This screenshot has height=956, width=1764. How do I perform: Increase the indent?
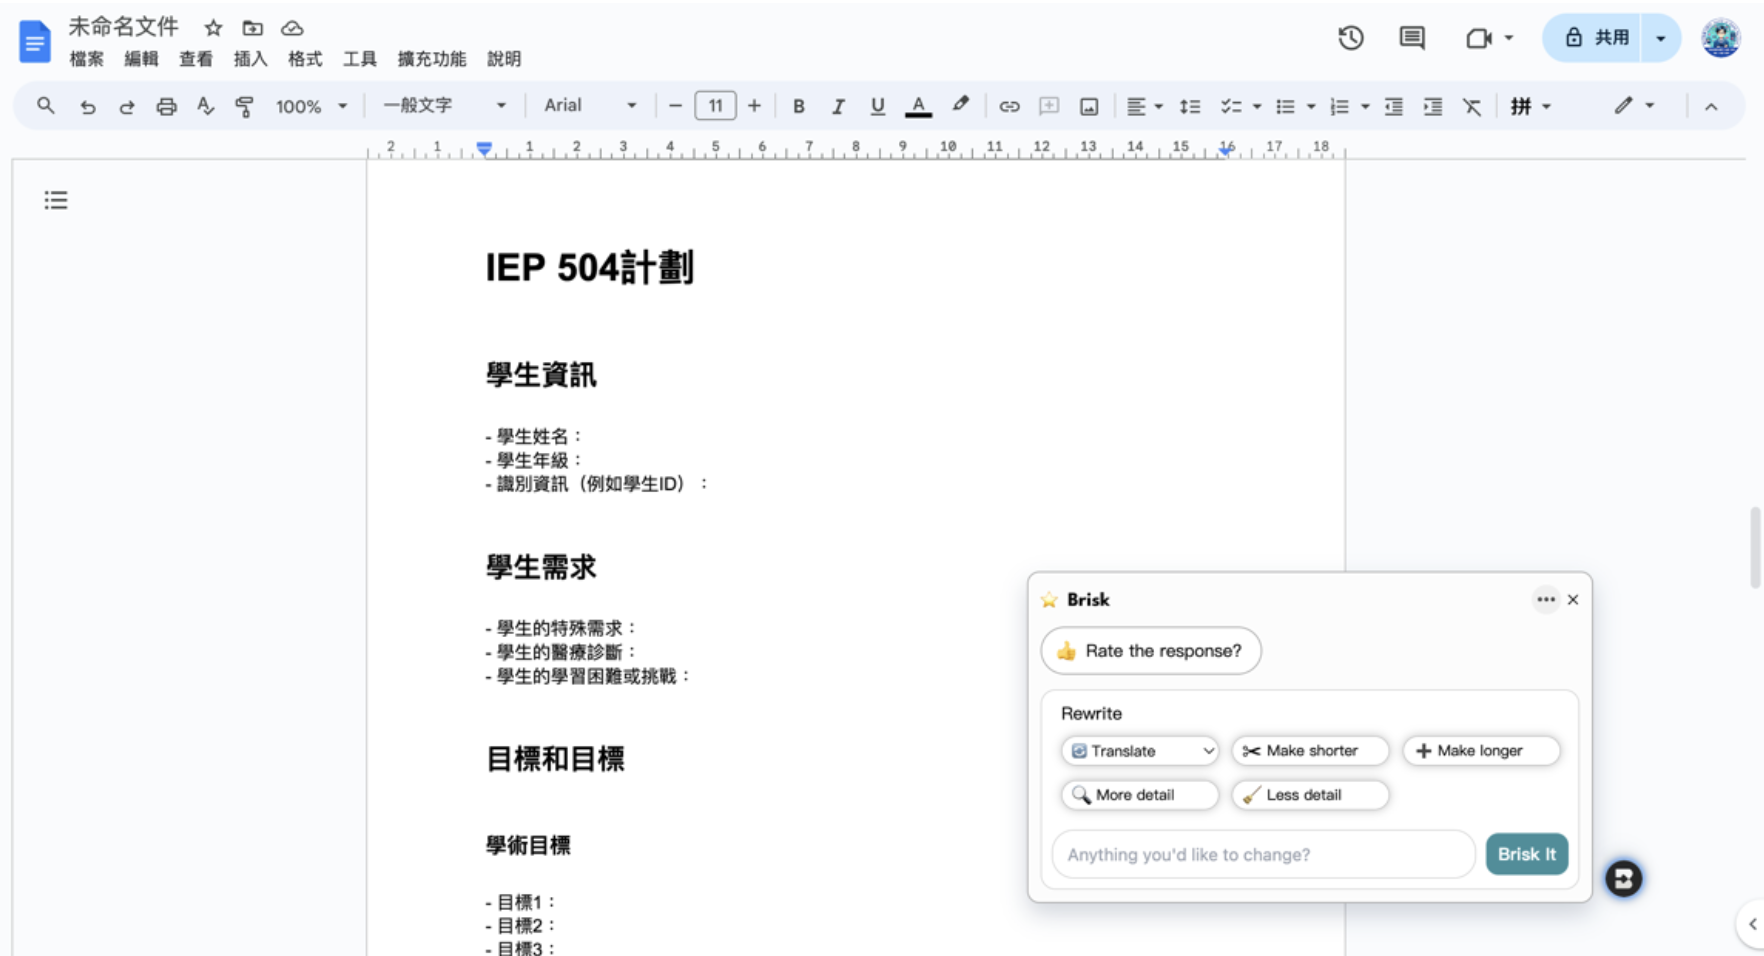click(1433, 106)
